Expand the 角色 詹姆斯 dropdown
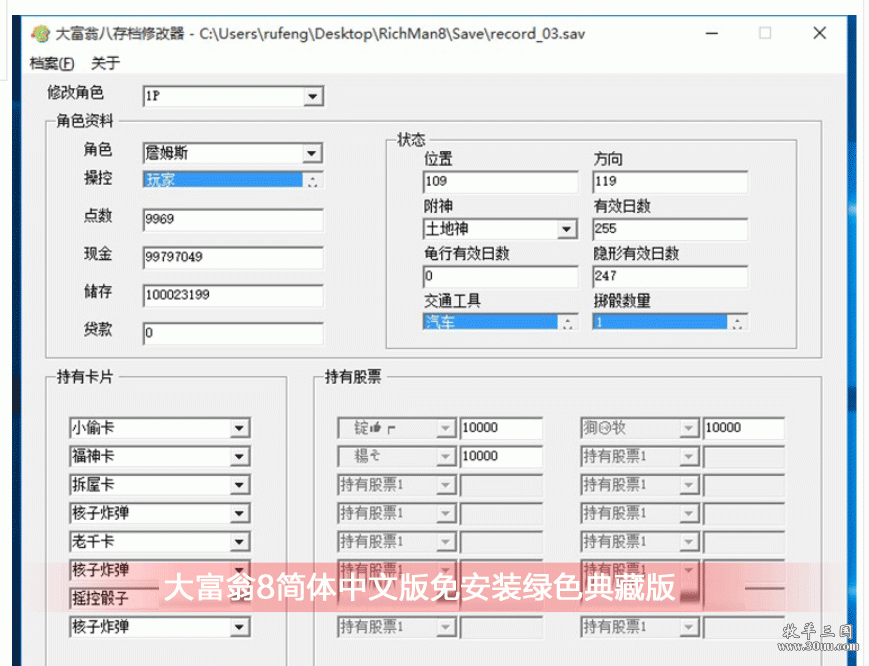869x666 pixels. [312, 153]
